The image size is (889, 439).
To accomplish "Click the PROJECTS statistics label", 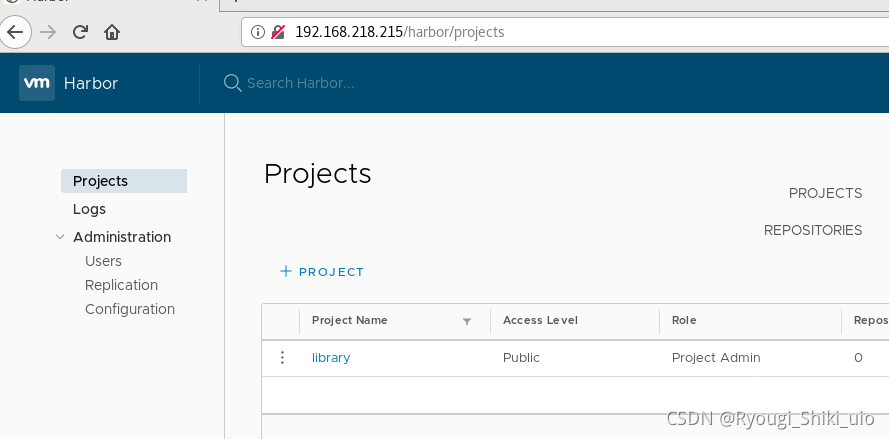I will point(826,193).
